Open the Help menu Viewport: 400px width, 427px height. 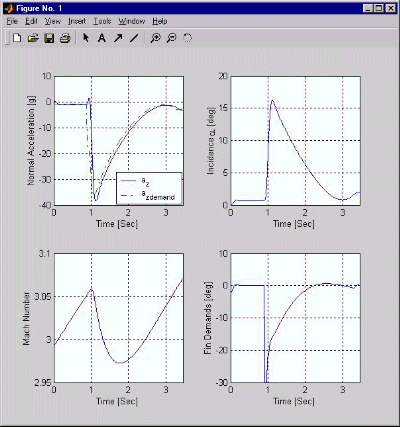(x=160, y=21)
